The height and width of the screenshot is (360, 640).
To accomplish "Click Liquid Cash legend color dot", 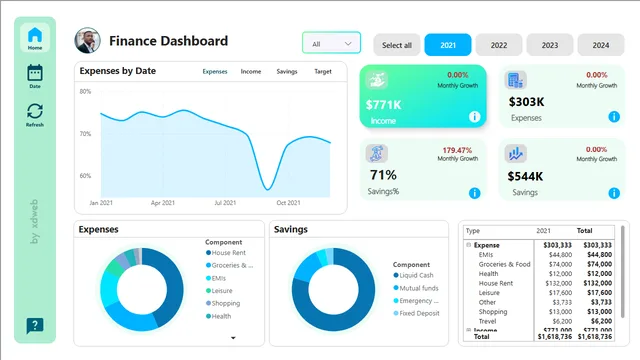I will [x=396, y=275].
